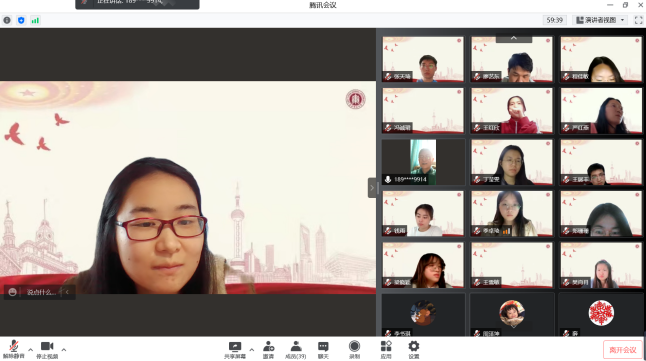Image resolution: width=646 pixels, height=361 pixels.
Task: Start recording with 录制 button
Action: (x=354, y=350)
